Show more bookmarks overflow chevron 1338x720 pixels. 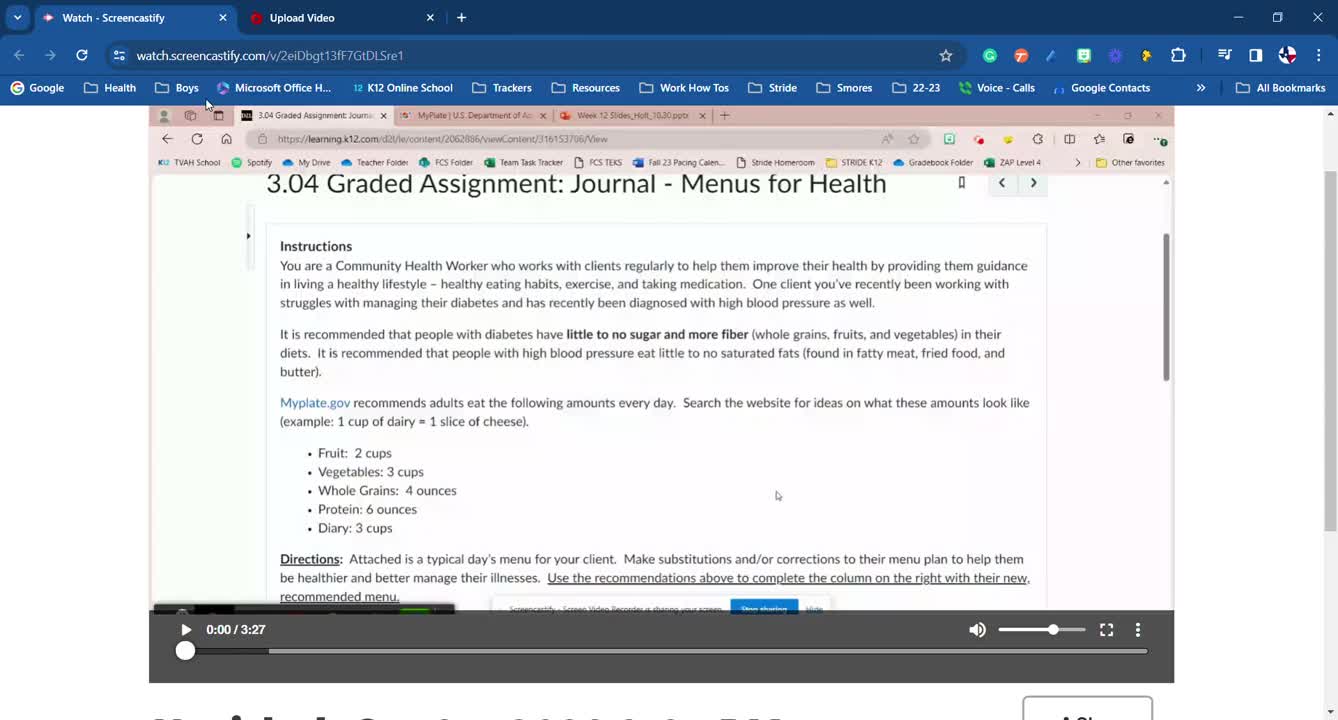[1201, 88]
